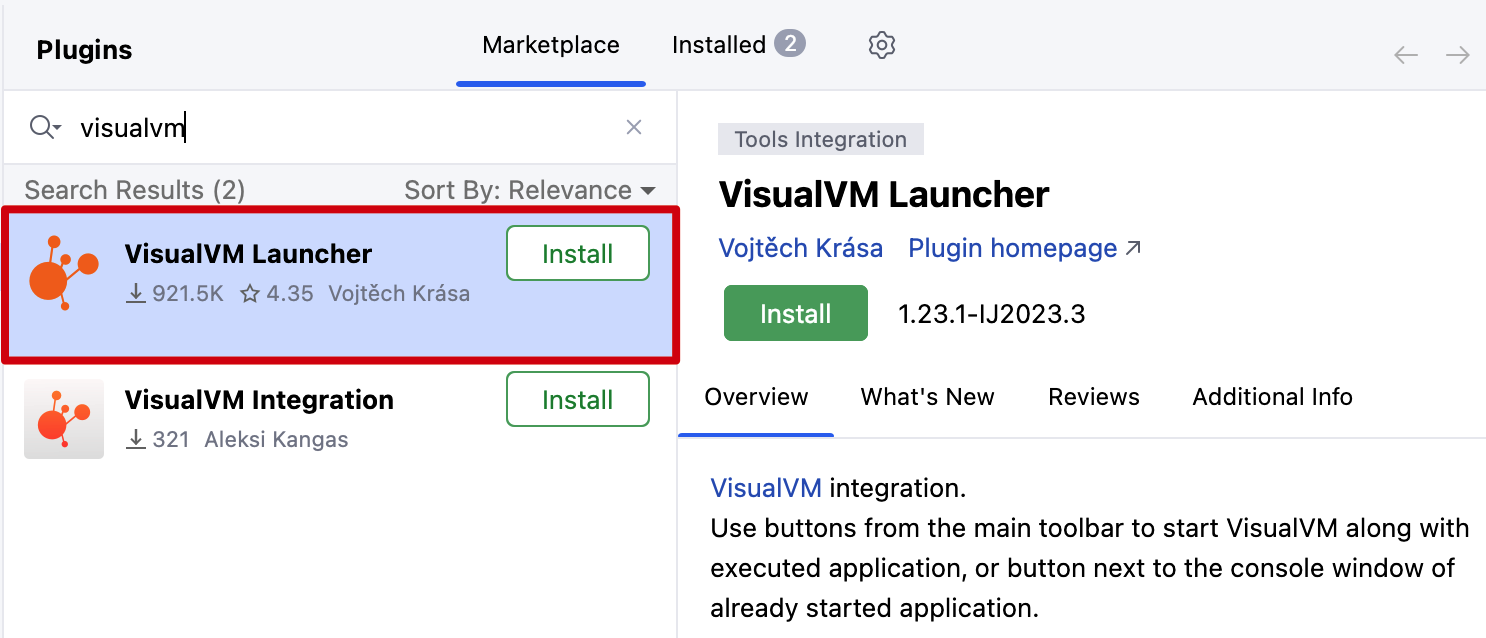Click the search magnifier options icon
The image size is (1486, 638).
click(x=45, y=127)
